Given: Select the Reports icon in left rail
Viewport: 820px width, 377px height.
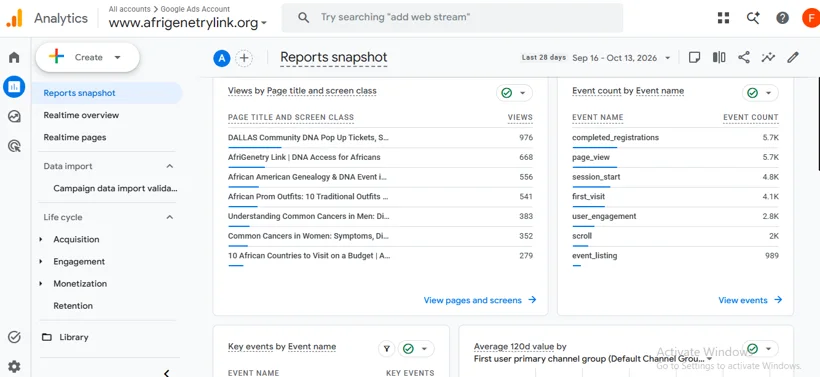Looking at the screenshot, I should (x=14, y=87).
